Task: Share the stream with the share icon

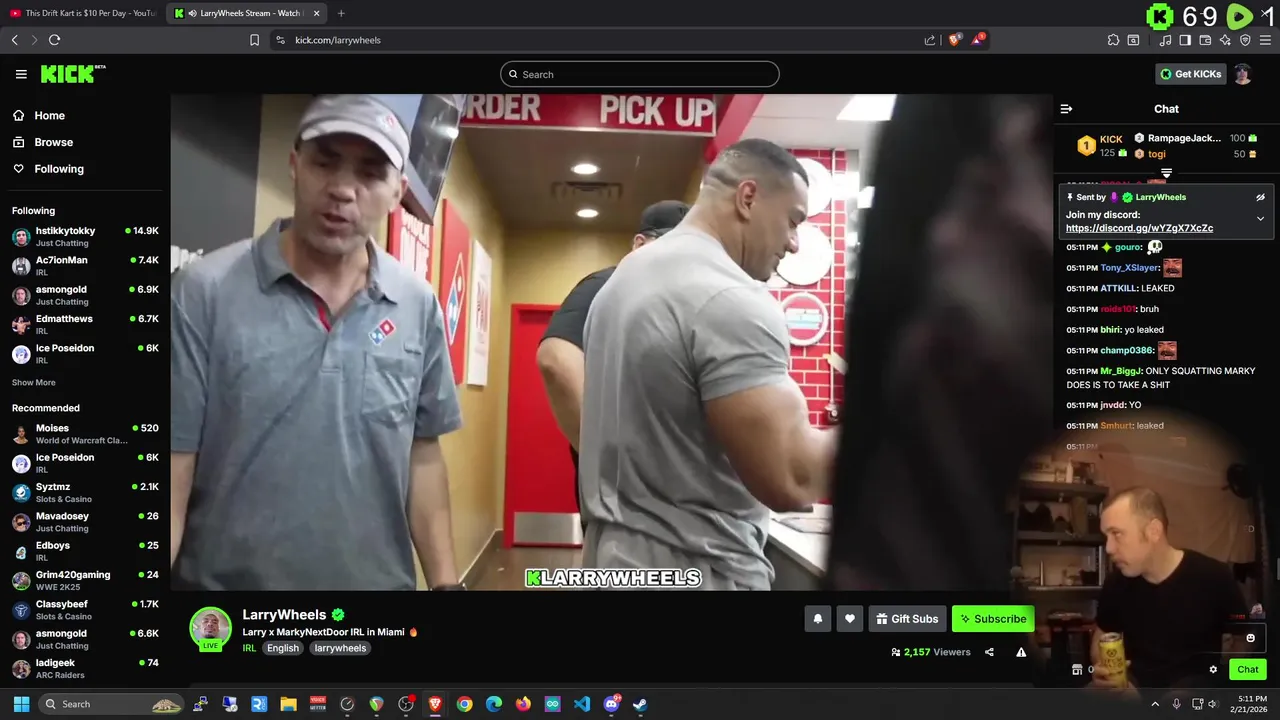Action: pyautogui.click(x=989, y=652)
